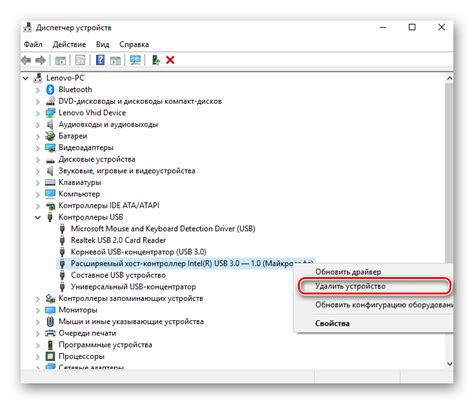Image resolution: width=474 pixels, height=404 pixels.
Task: Expand the Bluetooth category
Action: 38,90
